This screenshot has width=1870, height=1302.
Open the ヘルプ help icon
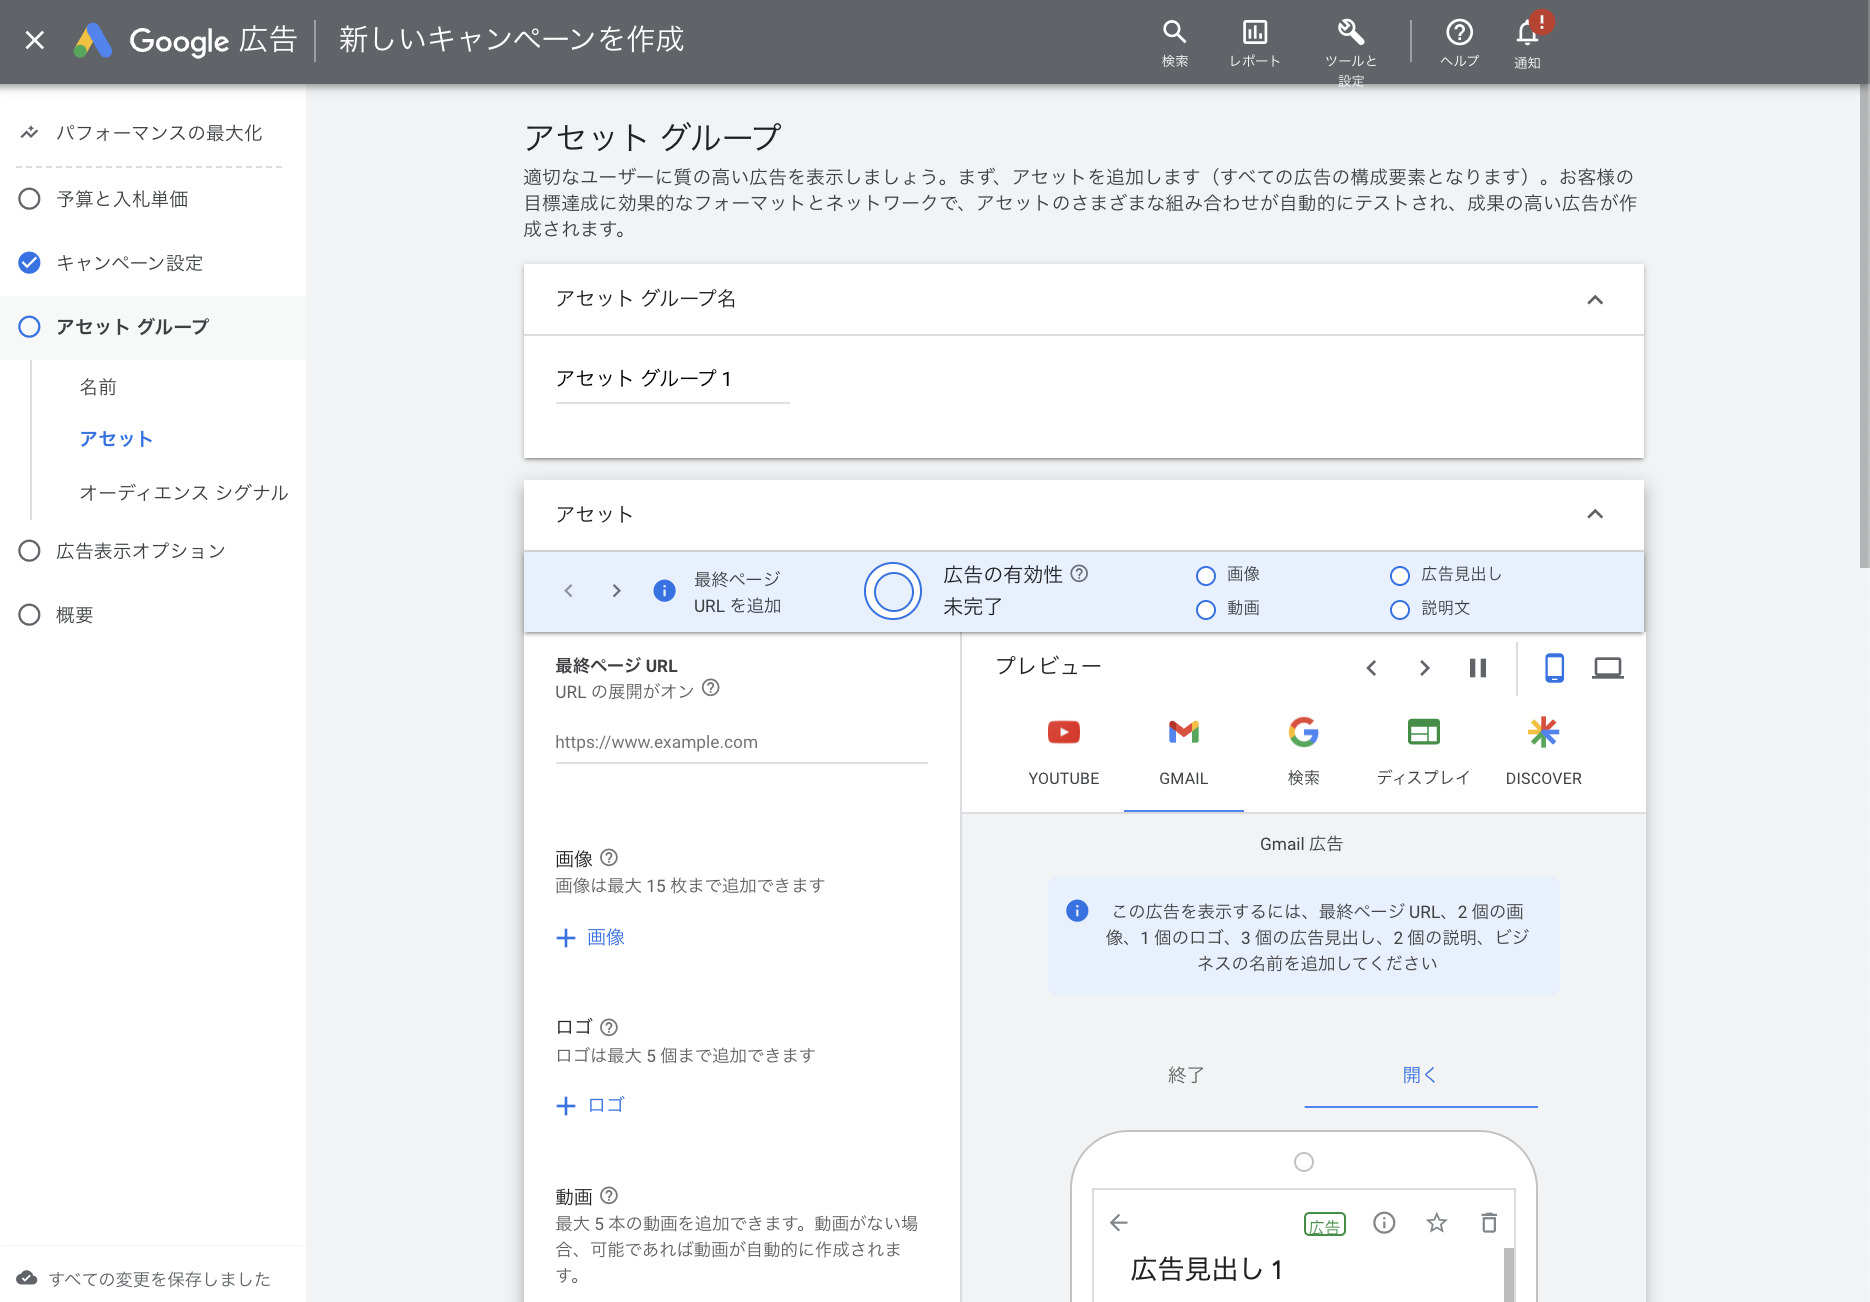pos(1460,34)
